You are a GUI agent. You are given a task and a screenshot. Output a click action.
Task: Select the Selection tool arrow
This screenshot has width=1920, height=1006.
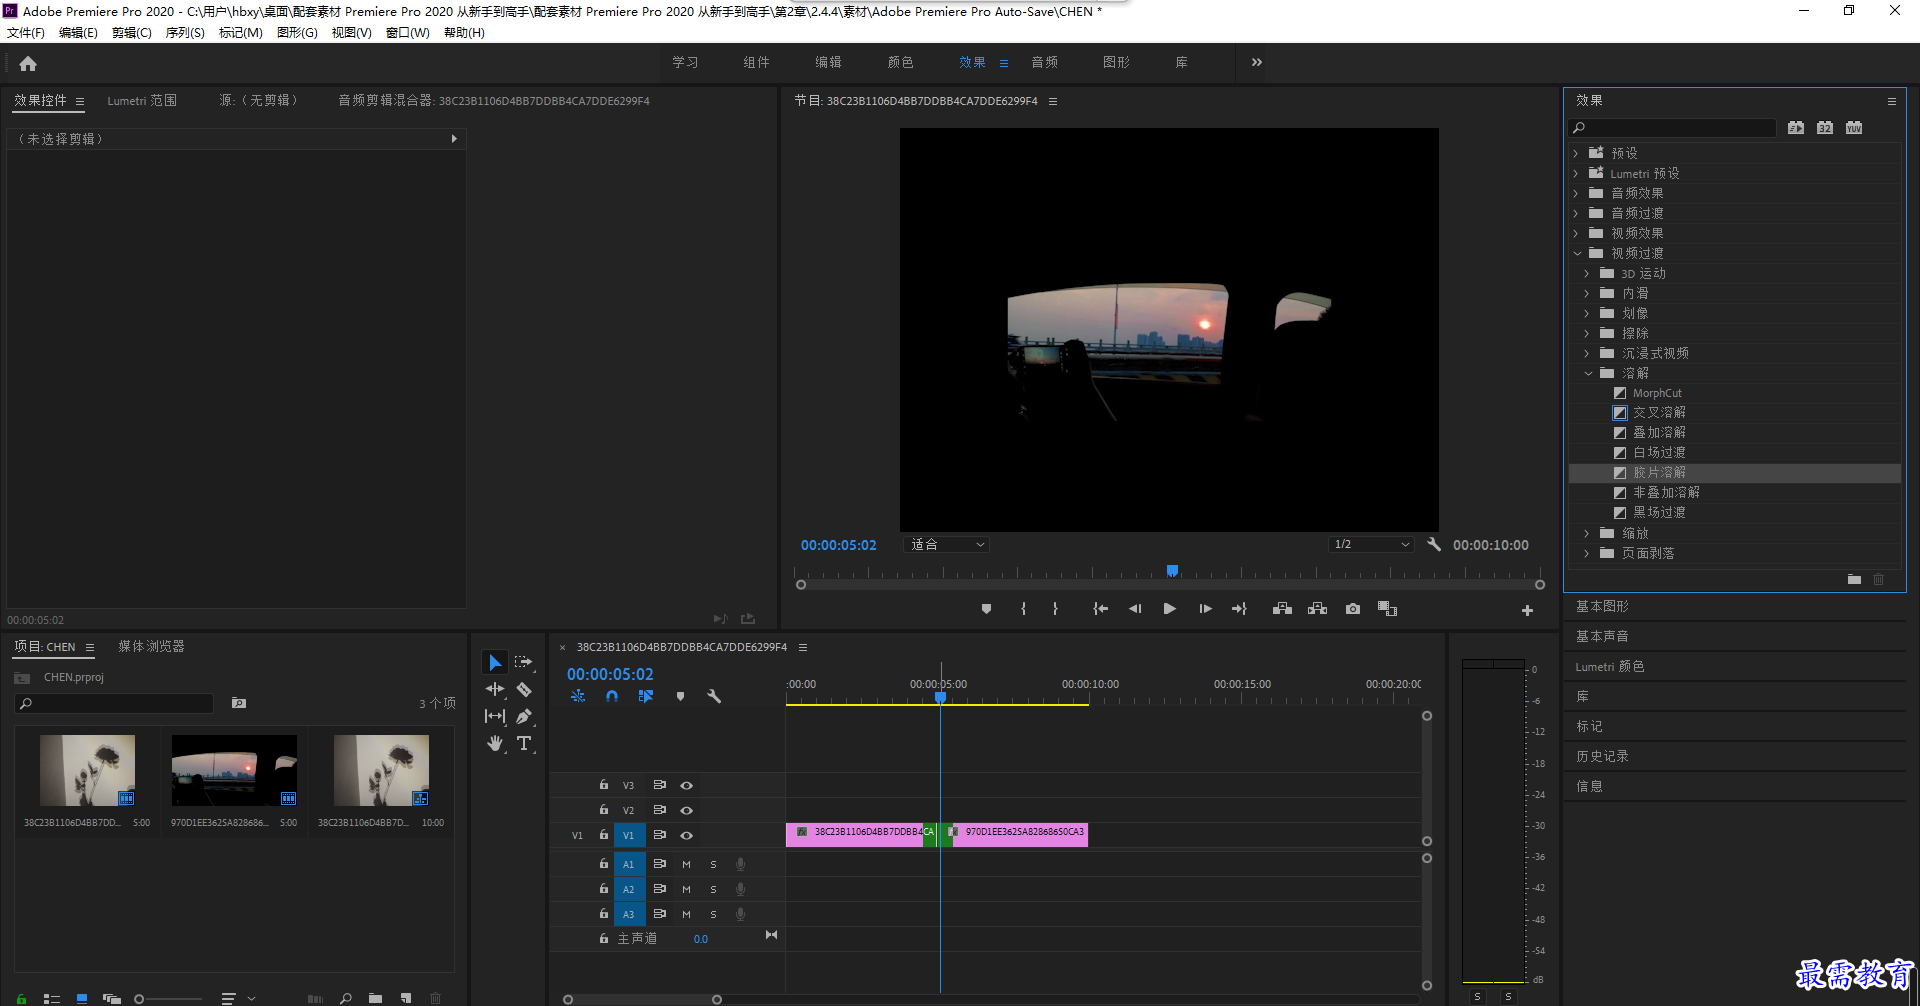[x=495, y=663]
